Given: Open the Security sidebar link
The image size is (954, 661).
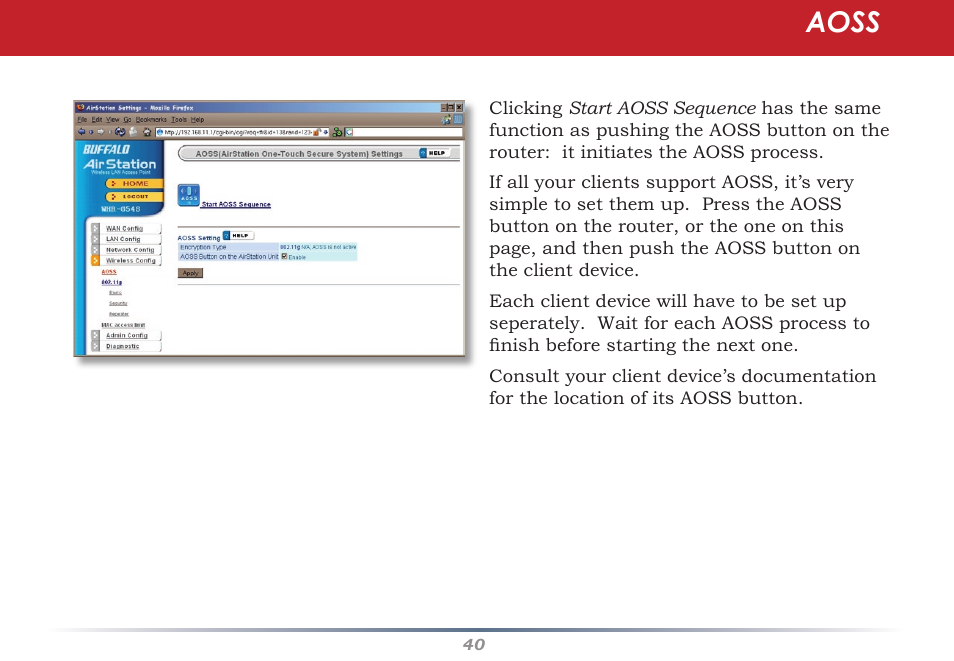Looking at the screenshot, I should (118, 303).
